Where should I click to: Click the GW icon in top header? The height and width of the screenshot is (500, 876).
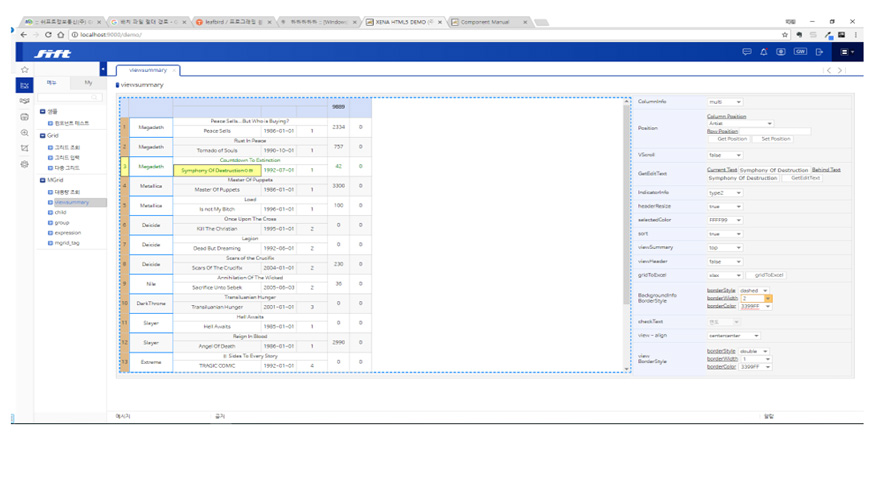[800, 52]
